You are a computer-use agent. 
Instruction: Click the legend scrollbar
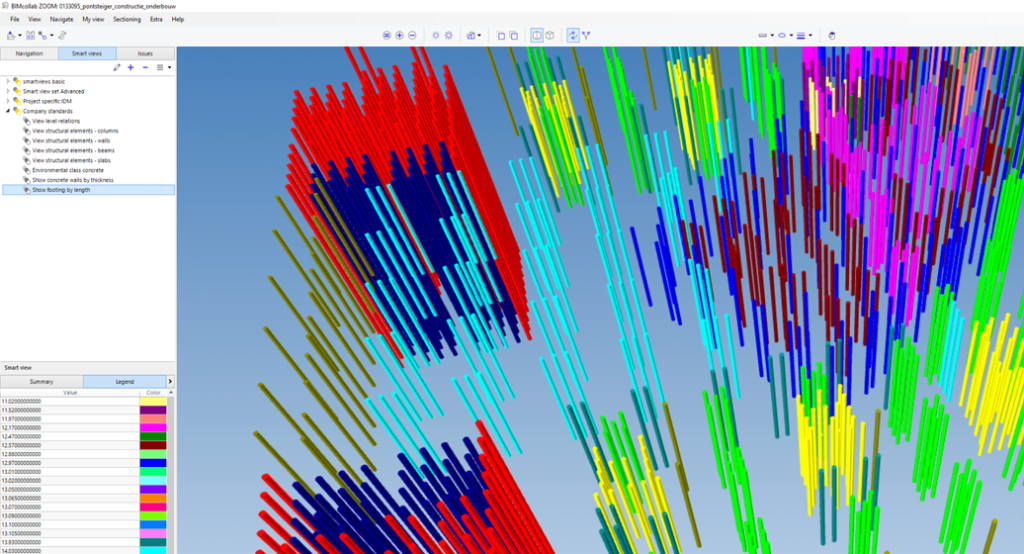coord(171,474)
